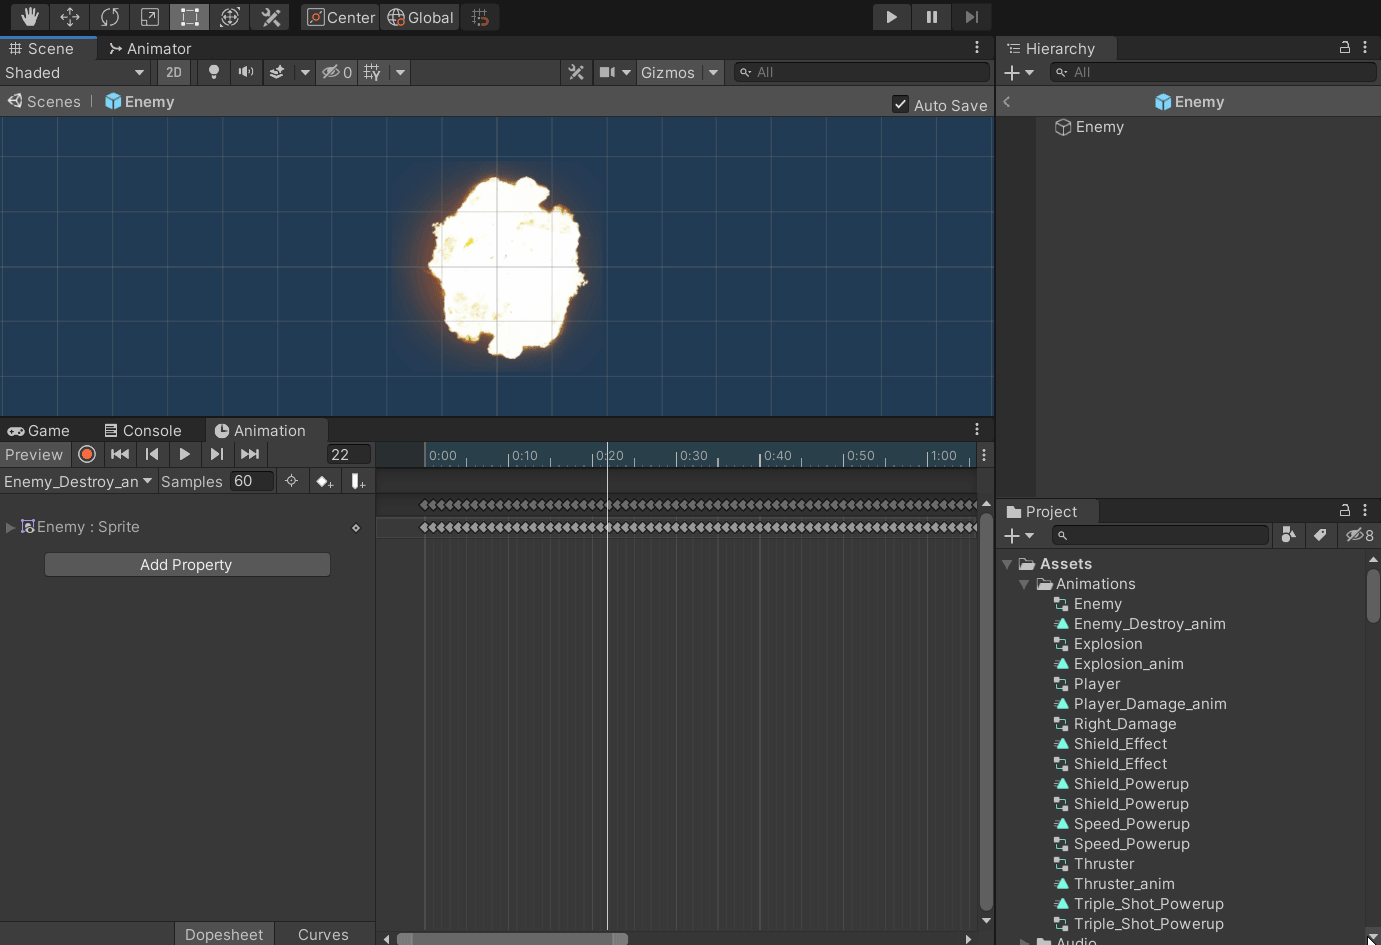Select the Scale tool
This screenshot has height=945, width=1381.
(x=150, y=17)
